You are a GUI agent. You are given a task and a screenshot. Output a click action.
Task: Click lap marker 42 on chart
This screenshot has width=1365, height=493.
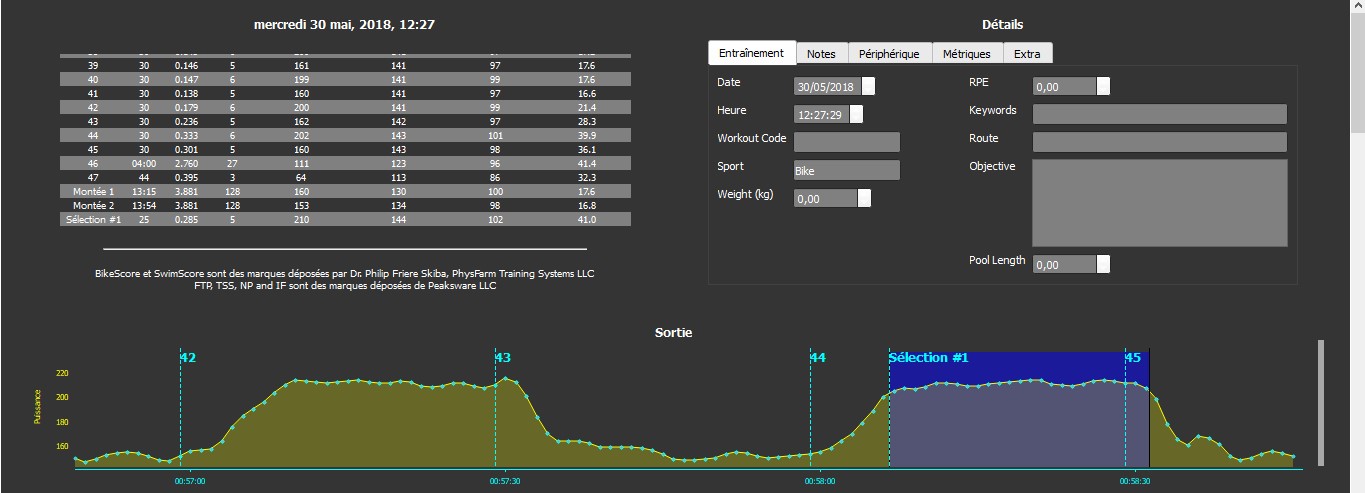pyautogui.click(x=188, y=357)
